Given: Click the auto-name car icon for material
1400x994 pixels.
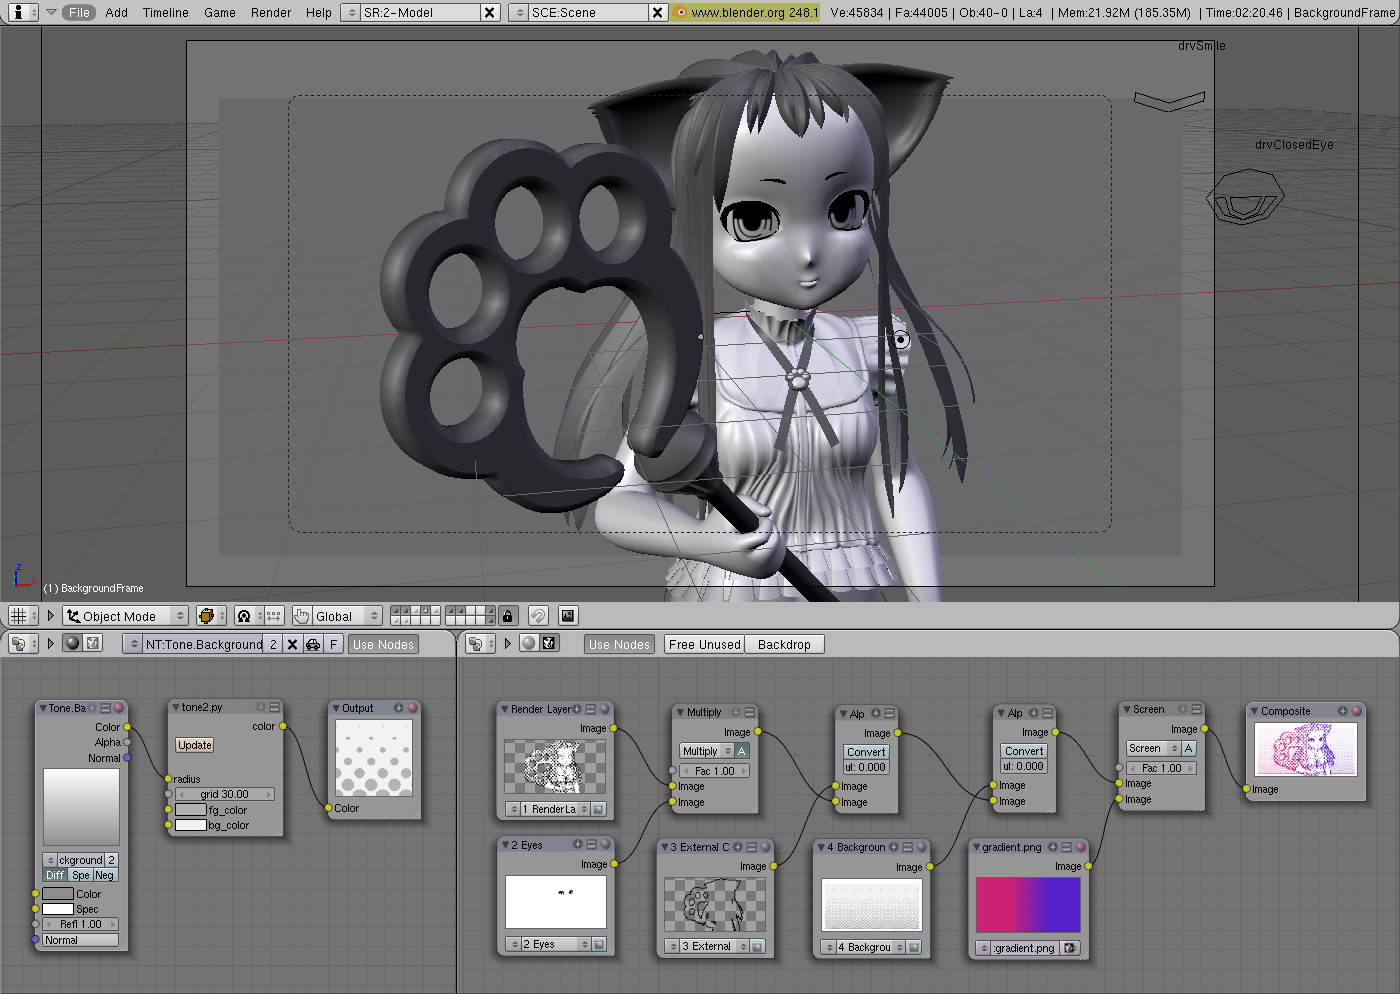Looking at the screenshot, I should click(x=313, y=645).
